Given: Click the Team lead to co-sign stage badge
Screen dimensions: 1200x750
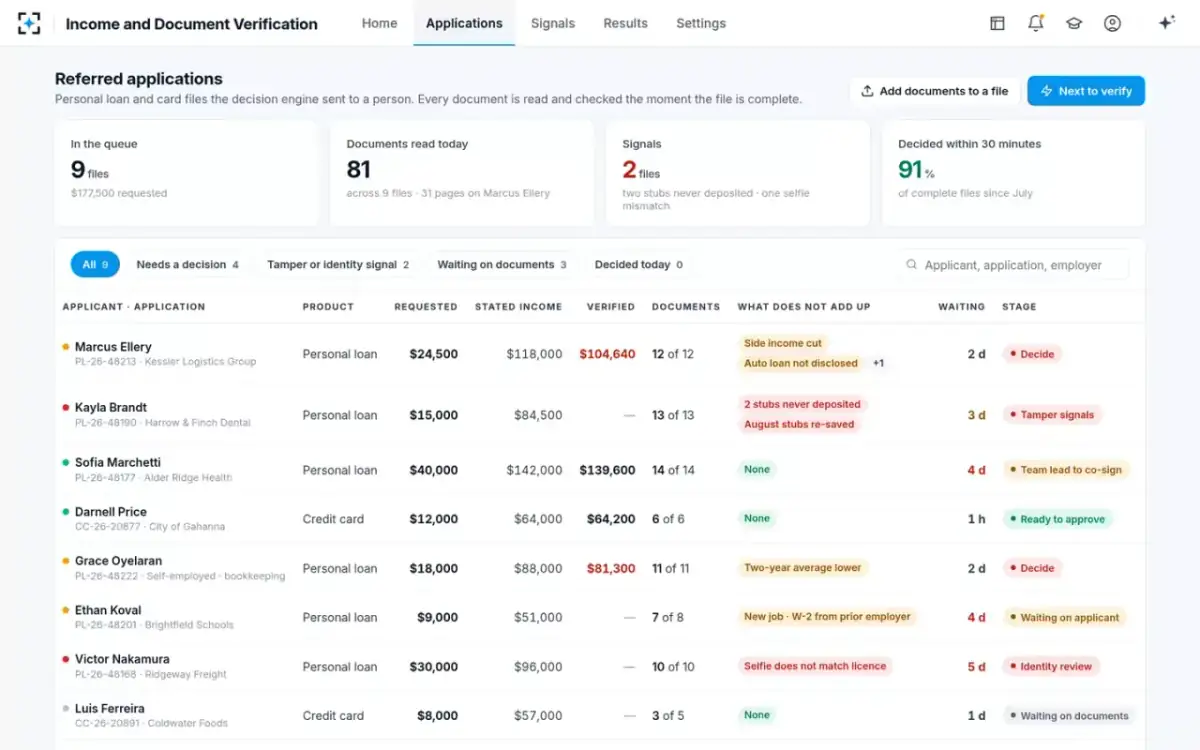Looking at the screenshot, I should click(1066, 470).
